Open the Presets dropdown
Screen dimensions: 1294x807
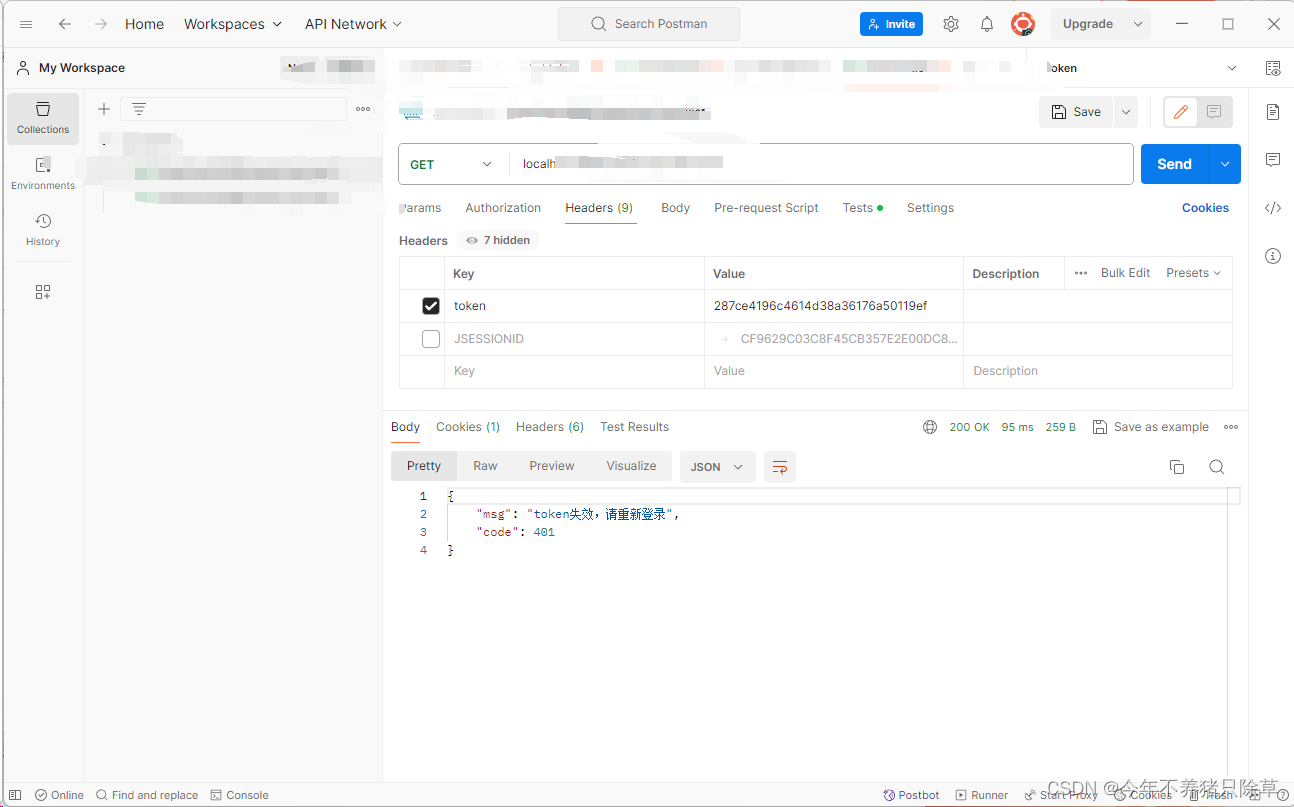1194,273
